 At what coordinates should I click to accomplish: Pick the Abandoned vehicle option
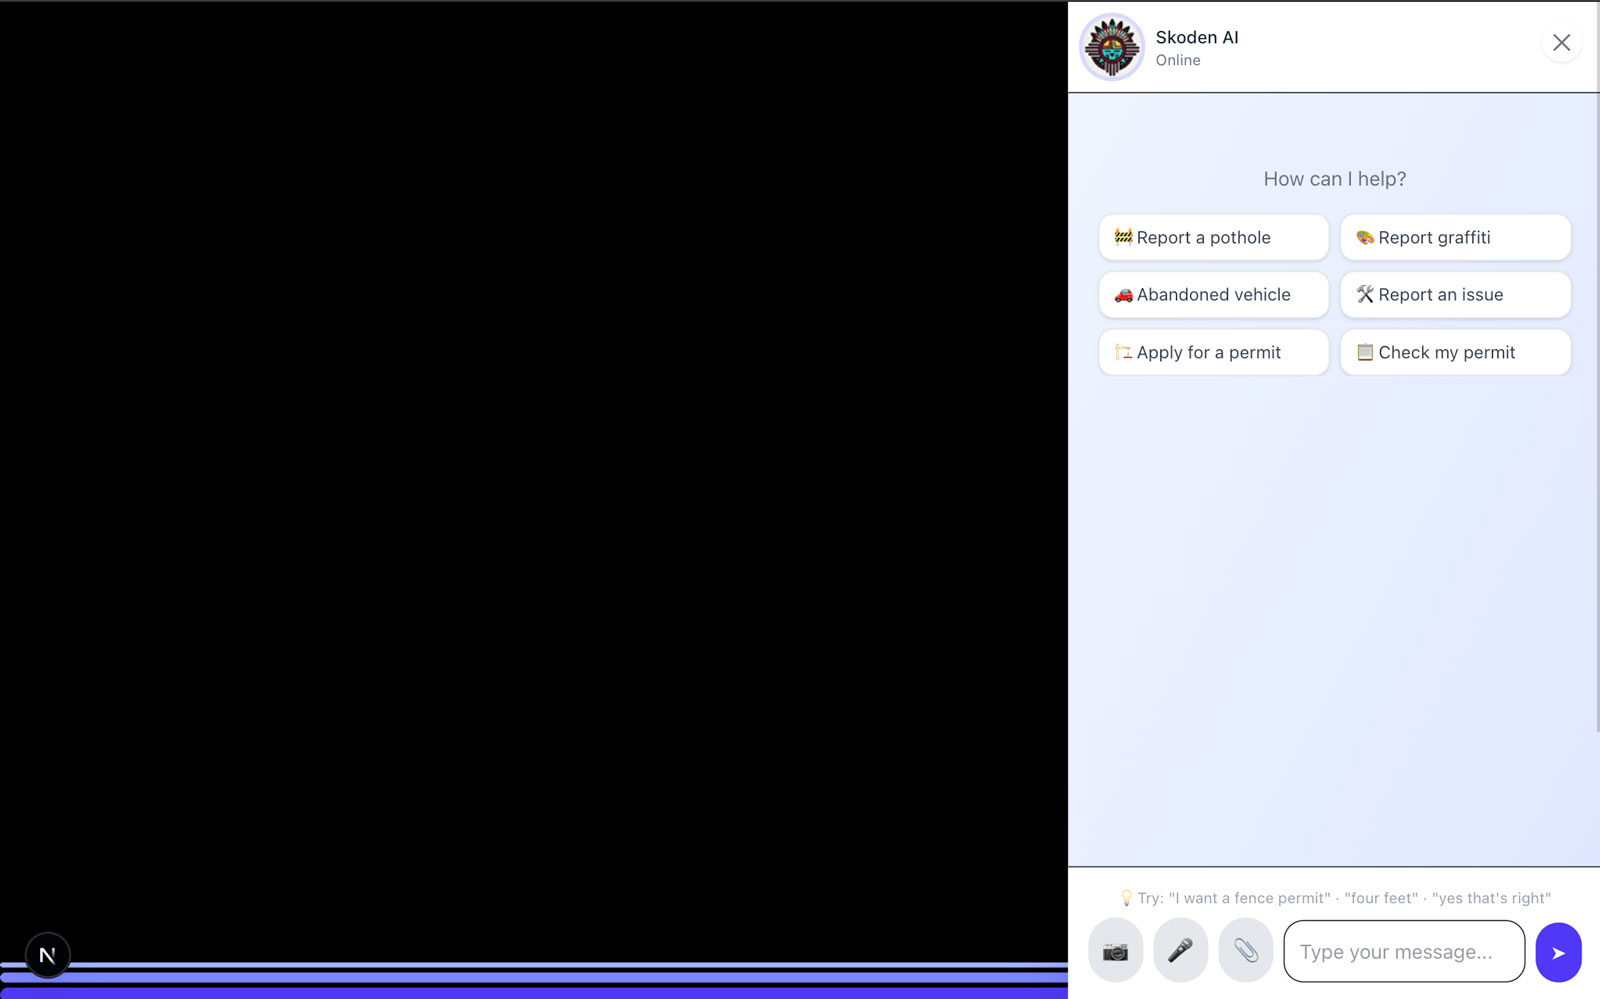(1214, 295)
